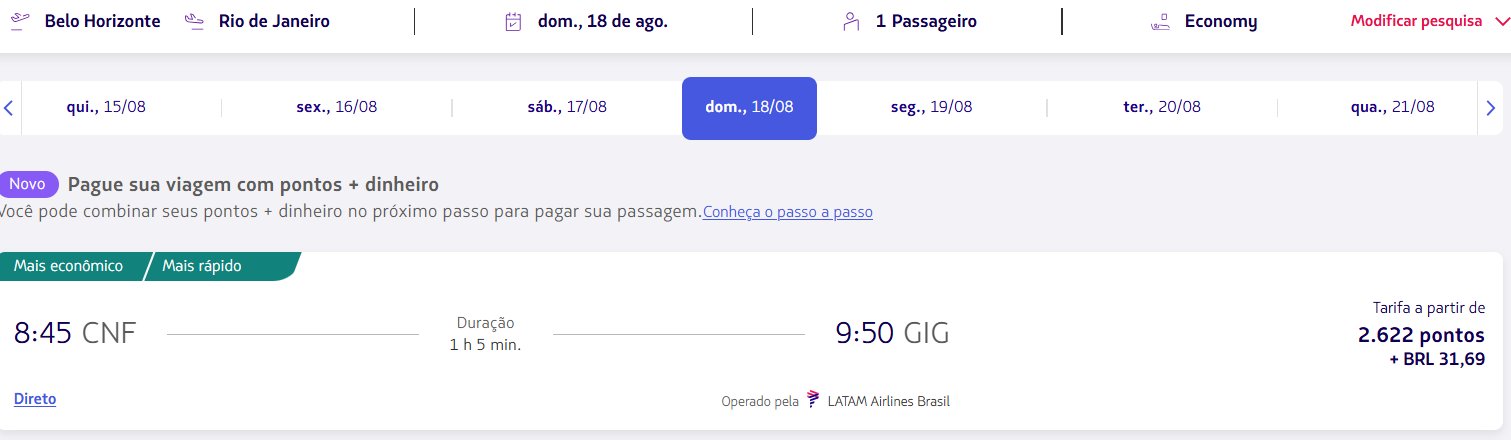Click the seat icon next to Economy
The height and width of the screenshot is (440, 1511).
(1161, 22)
